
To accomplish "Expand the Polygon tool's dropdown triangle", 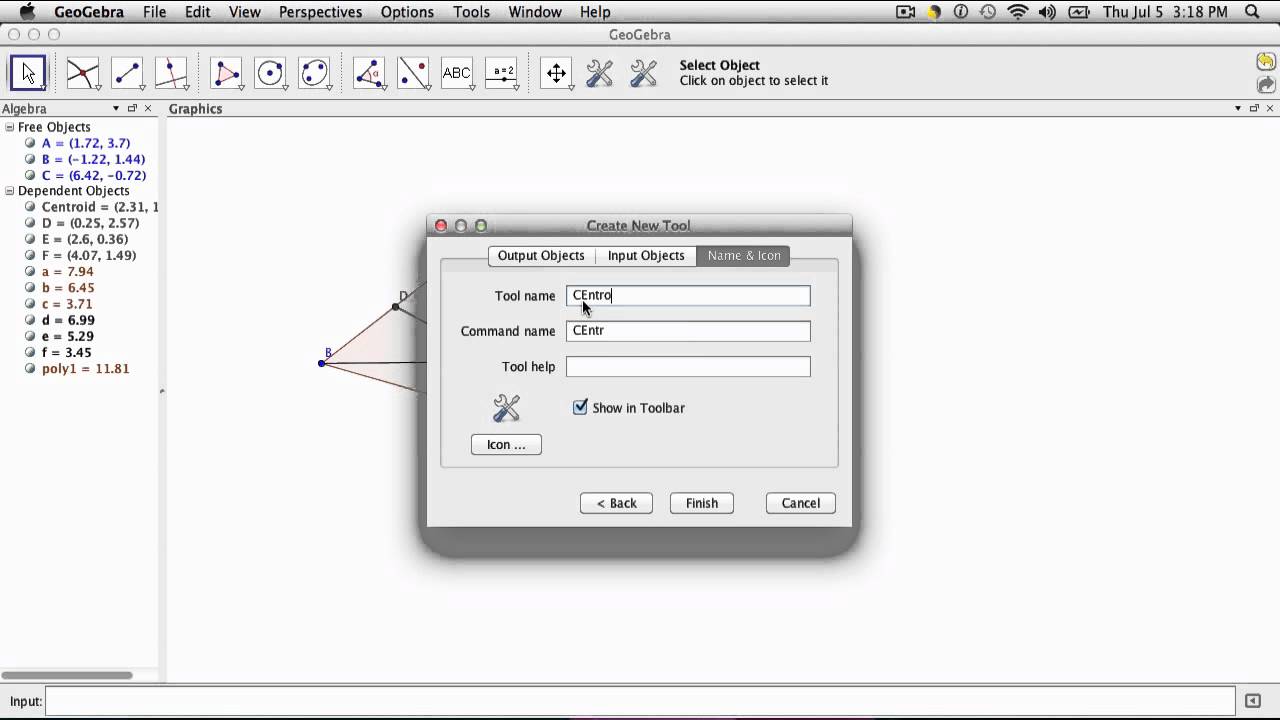I will pyautogui.click(x=241, y=87).
